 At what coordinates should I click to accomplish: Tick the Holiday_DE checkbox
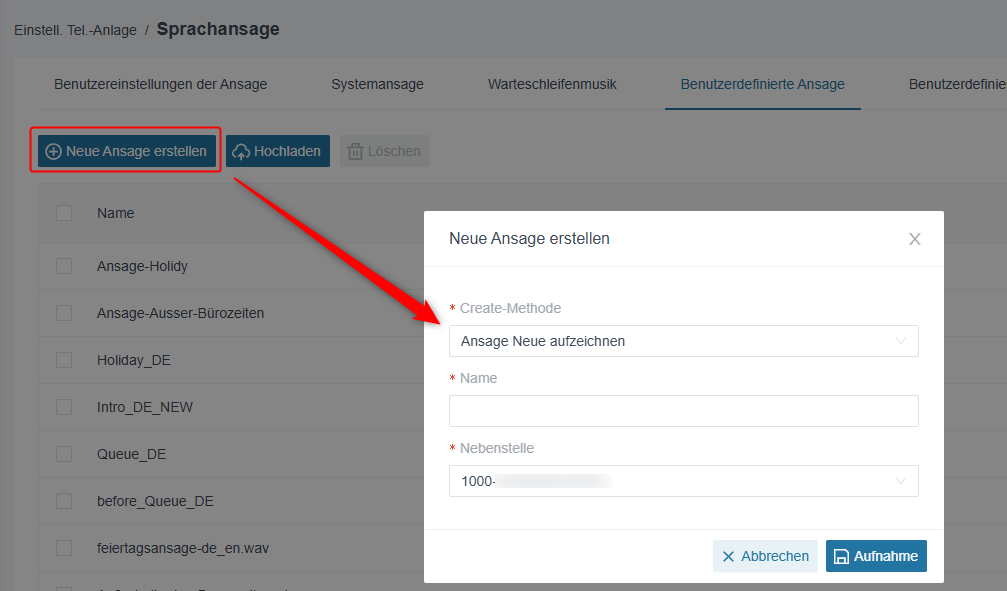(64, 360)
